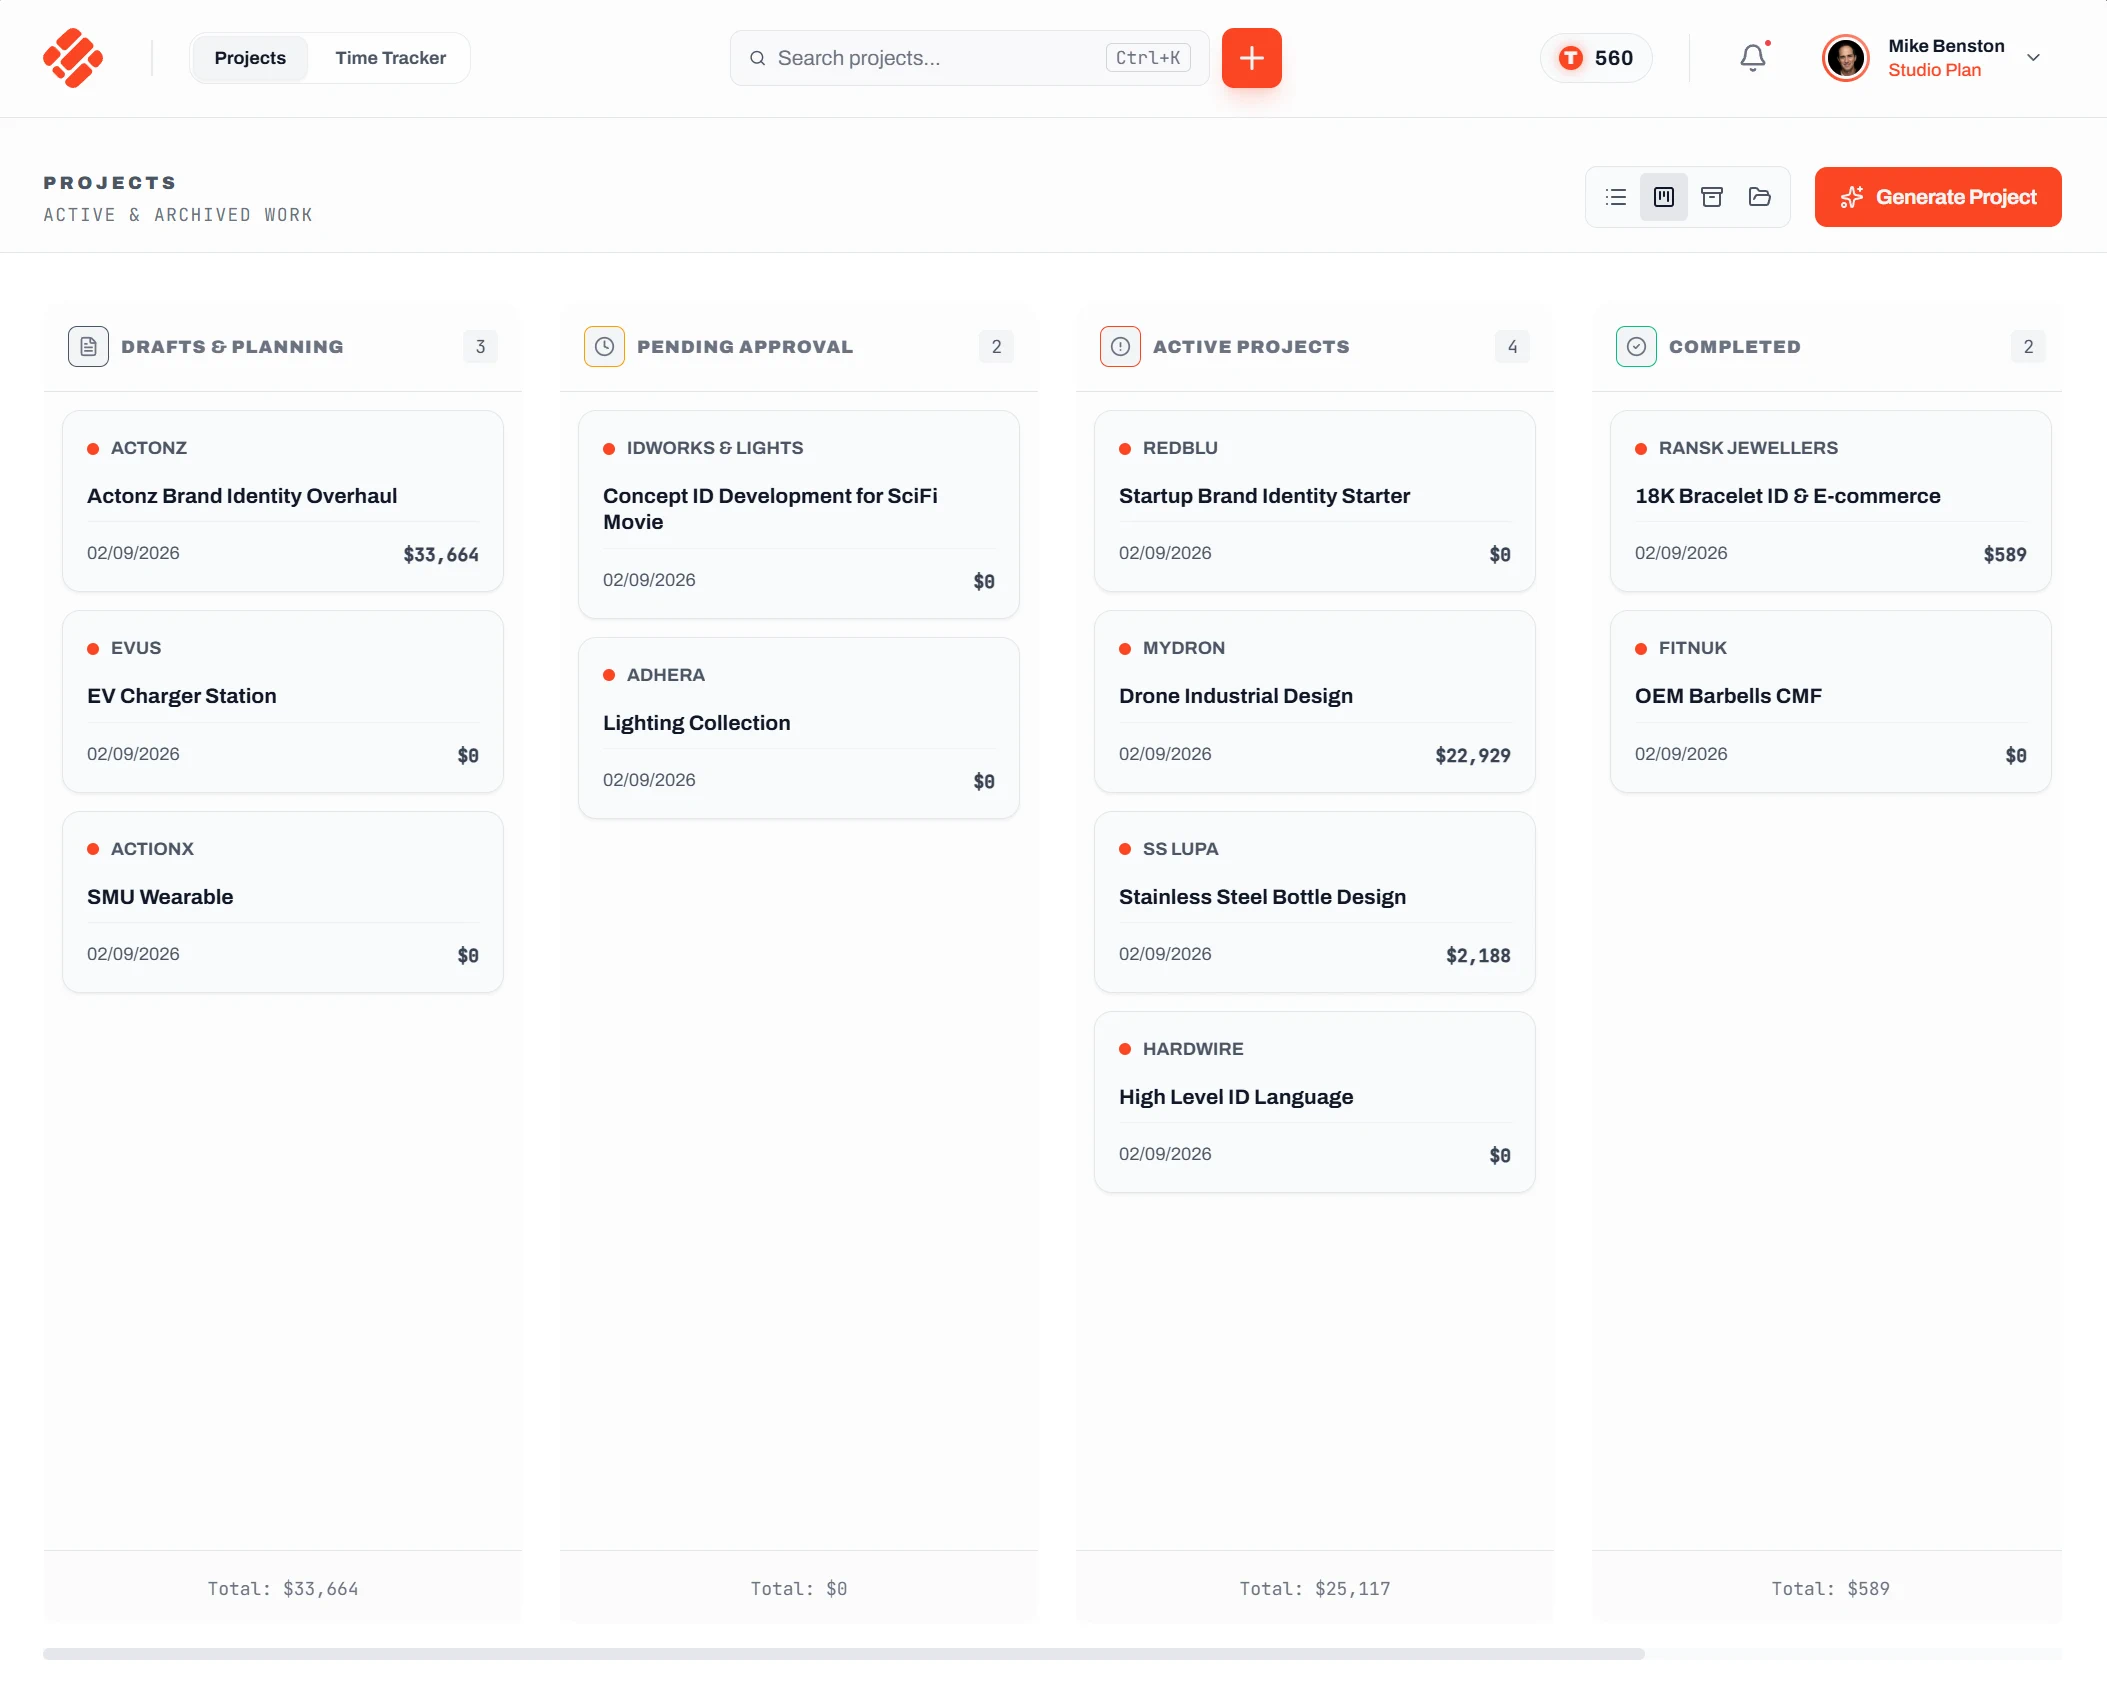Switch to kanban board view
The width and height of the screenshot is (2107, 1705).
pos(1664,197)
